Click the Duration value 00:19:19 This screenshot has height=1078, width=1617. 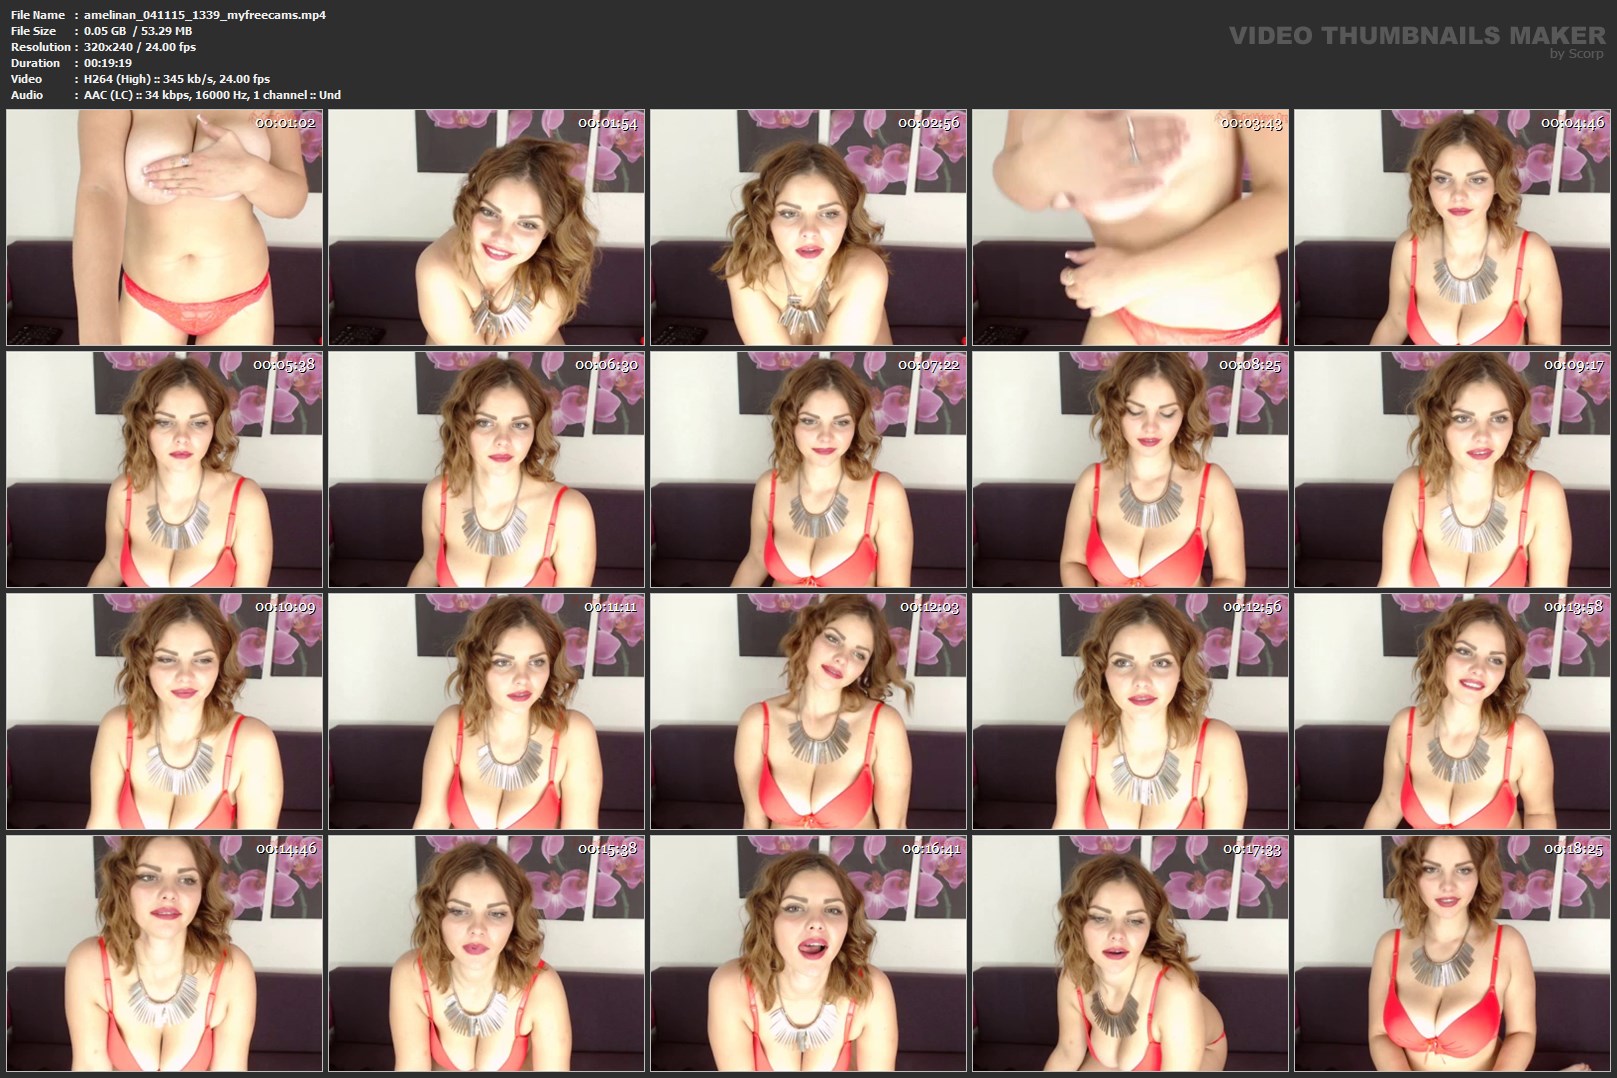click(x=108, y=63)
